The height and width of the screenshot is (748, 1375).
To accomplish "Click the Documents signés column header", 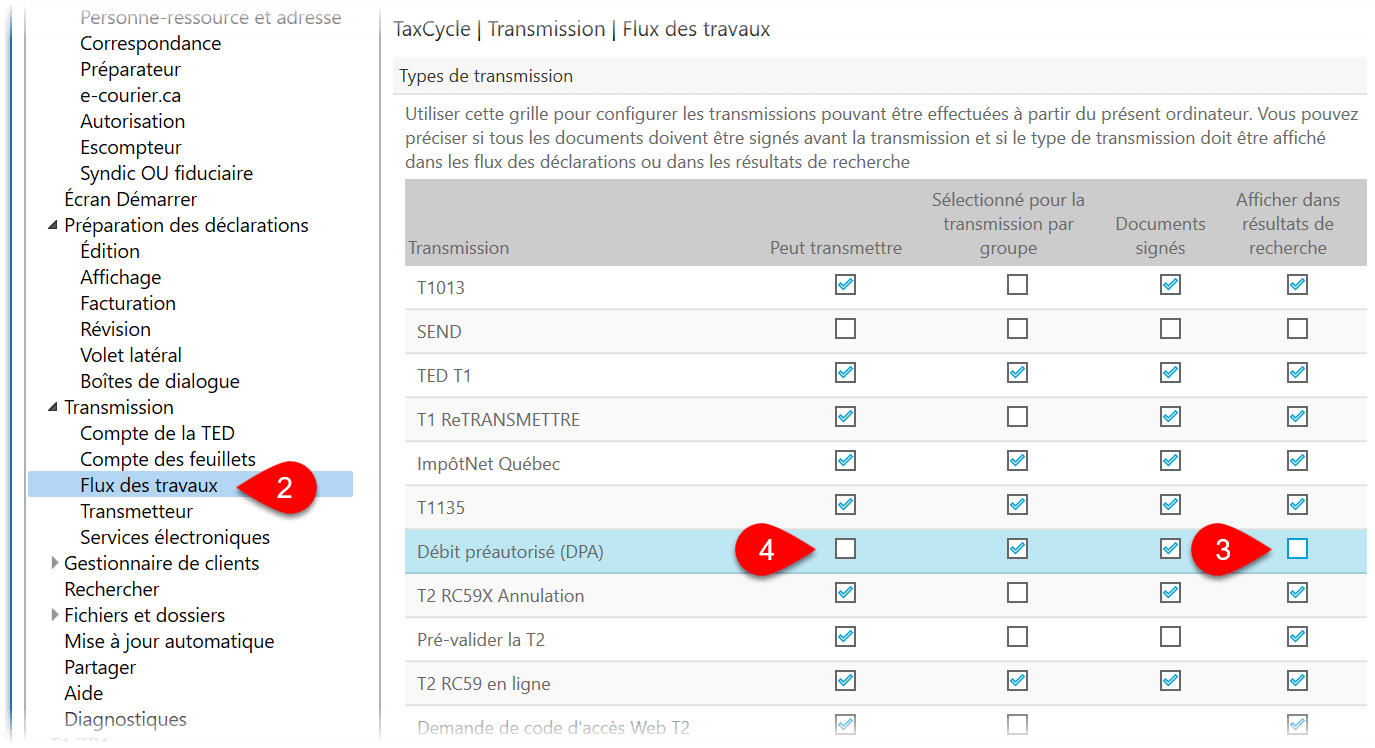I will (1161, 236).
